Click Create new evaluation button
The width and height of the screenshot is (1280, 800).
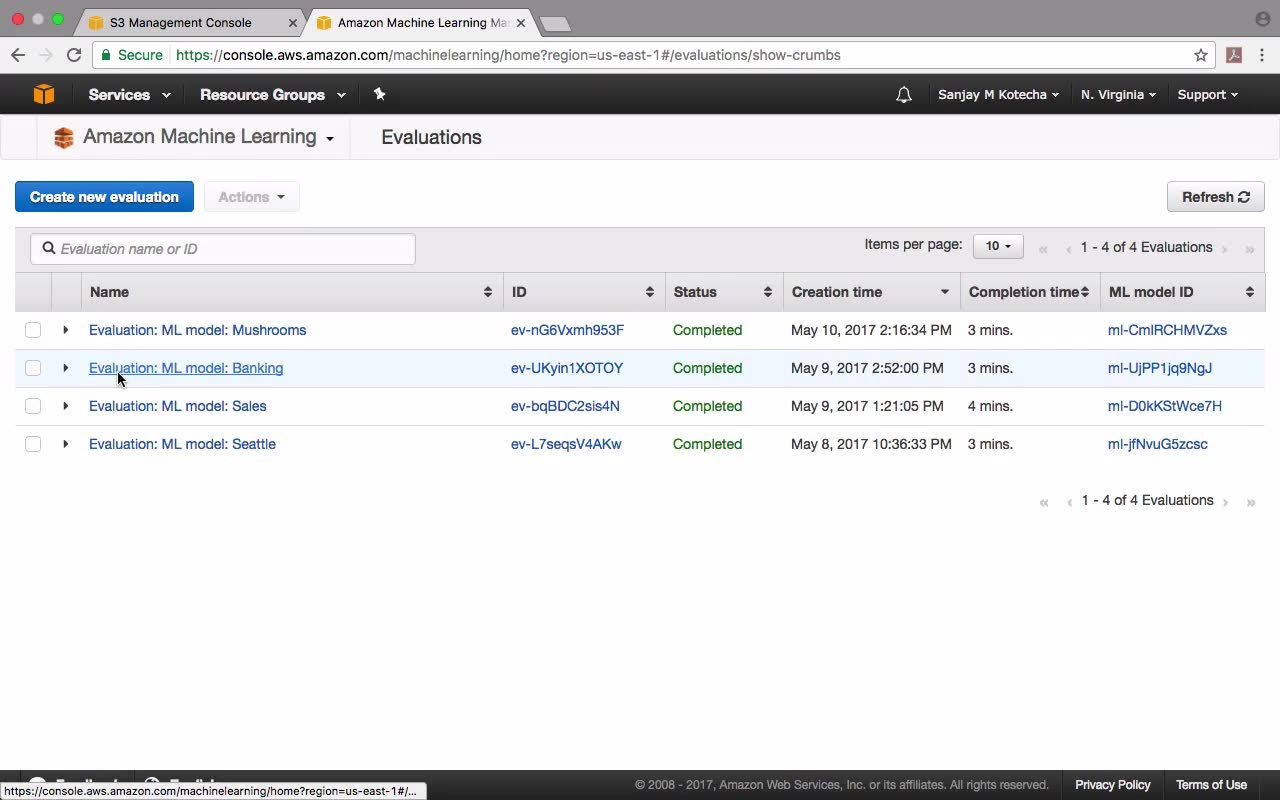click(x=104, y=197)
